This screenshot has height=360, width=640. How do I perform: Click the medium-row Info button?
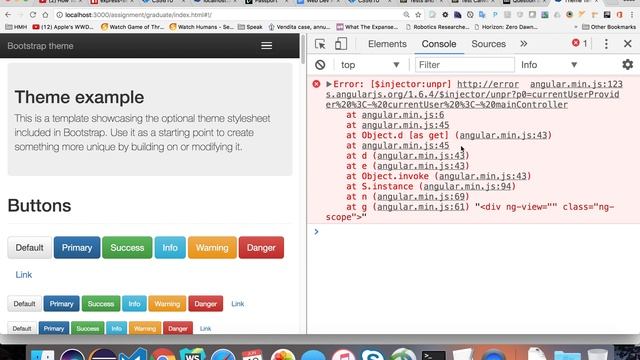[134, 304]
